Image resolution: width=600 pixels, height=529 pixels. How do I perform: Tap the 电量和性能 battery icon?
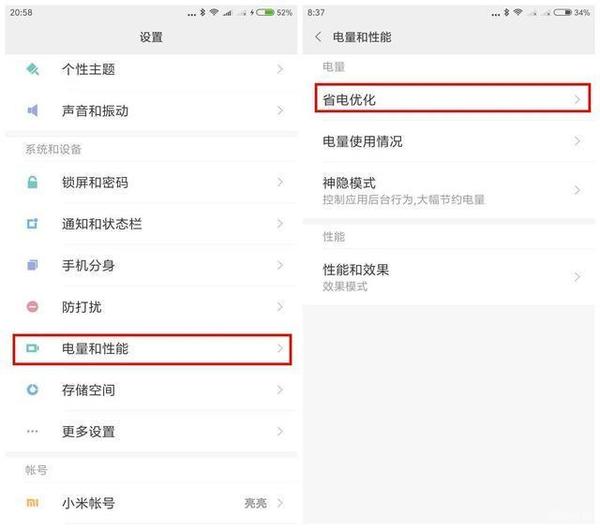pyautogui.click(x=33, y=348)
